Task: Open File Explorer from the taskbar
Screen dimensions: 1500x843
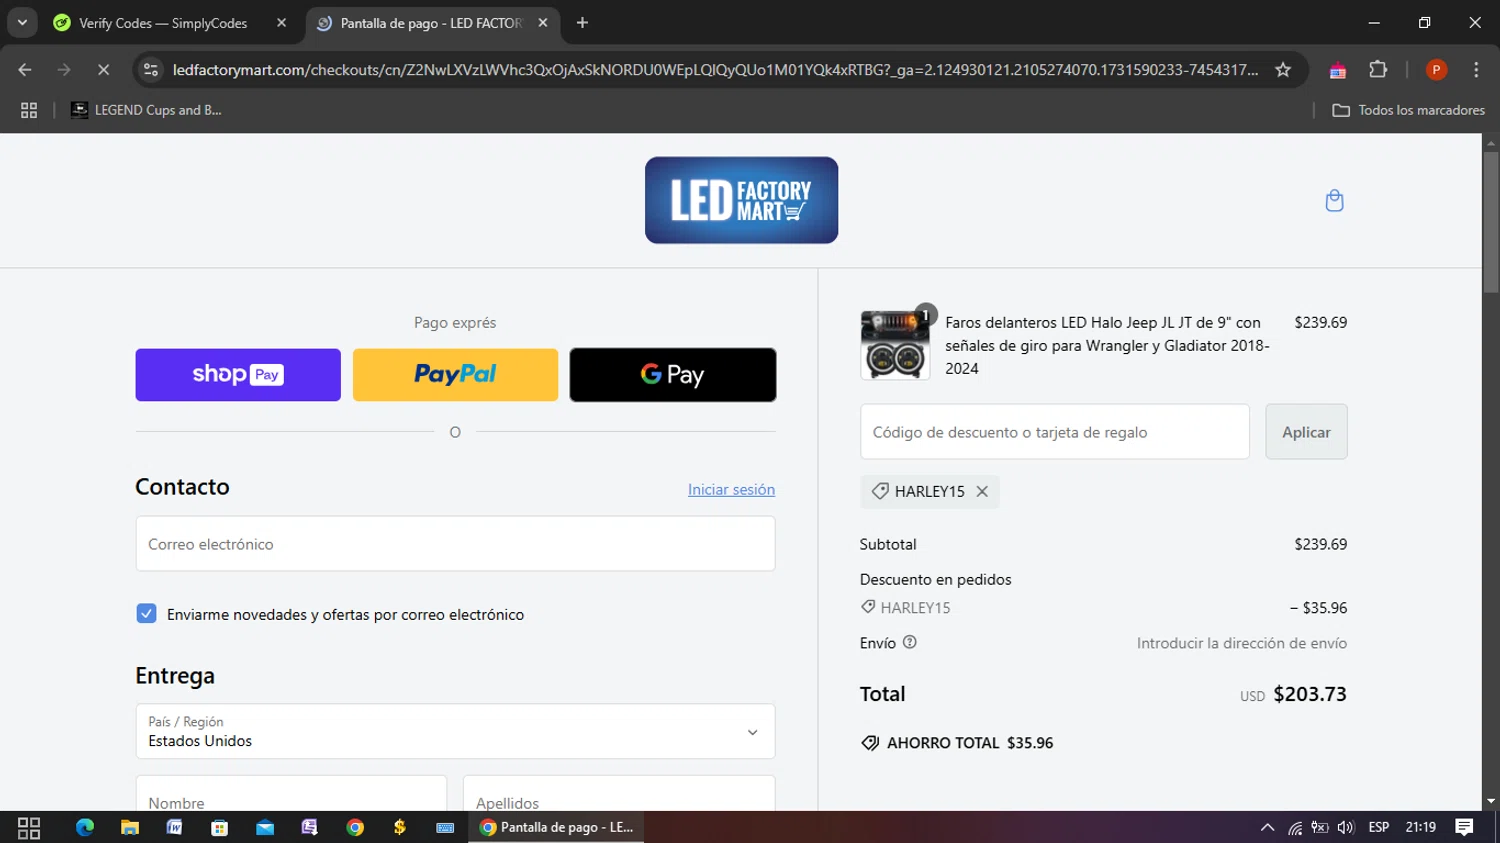Action: click(130, 827)
